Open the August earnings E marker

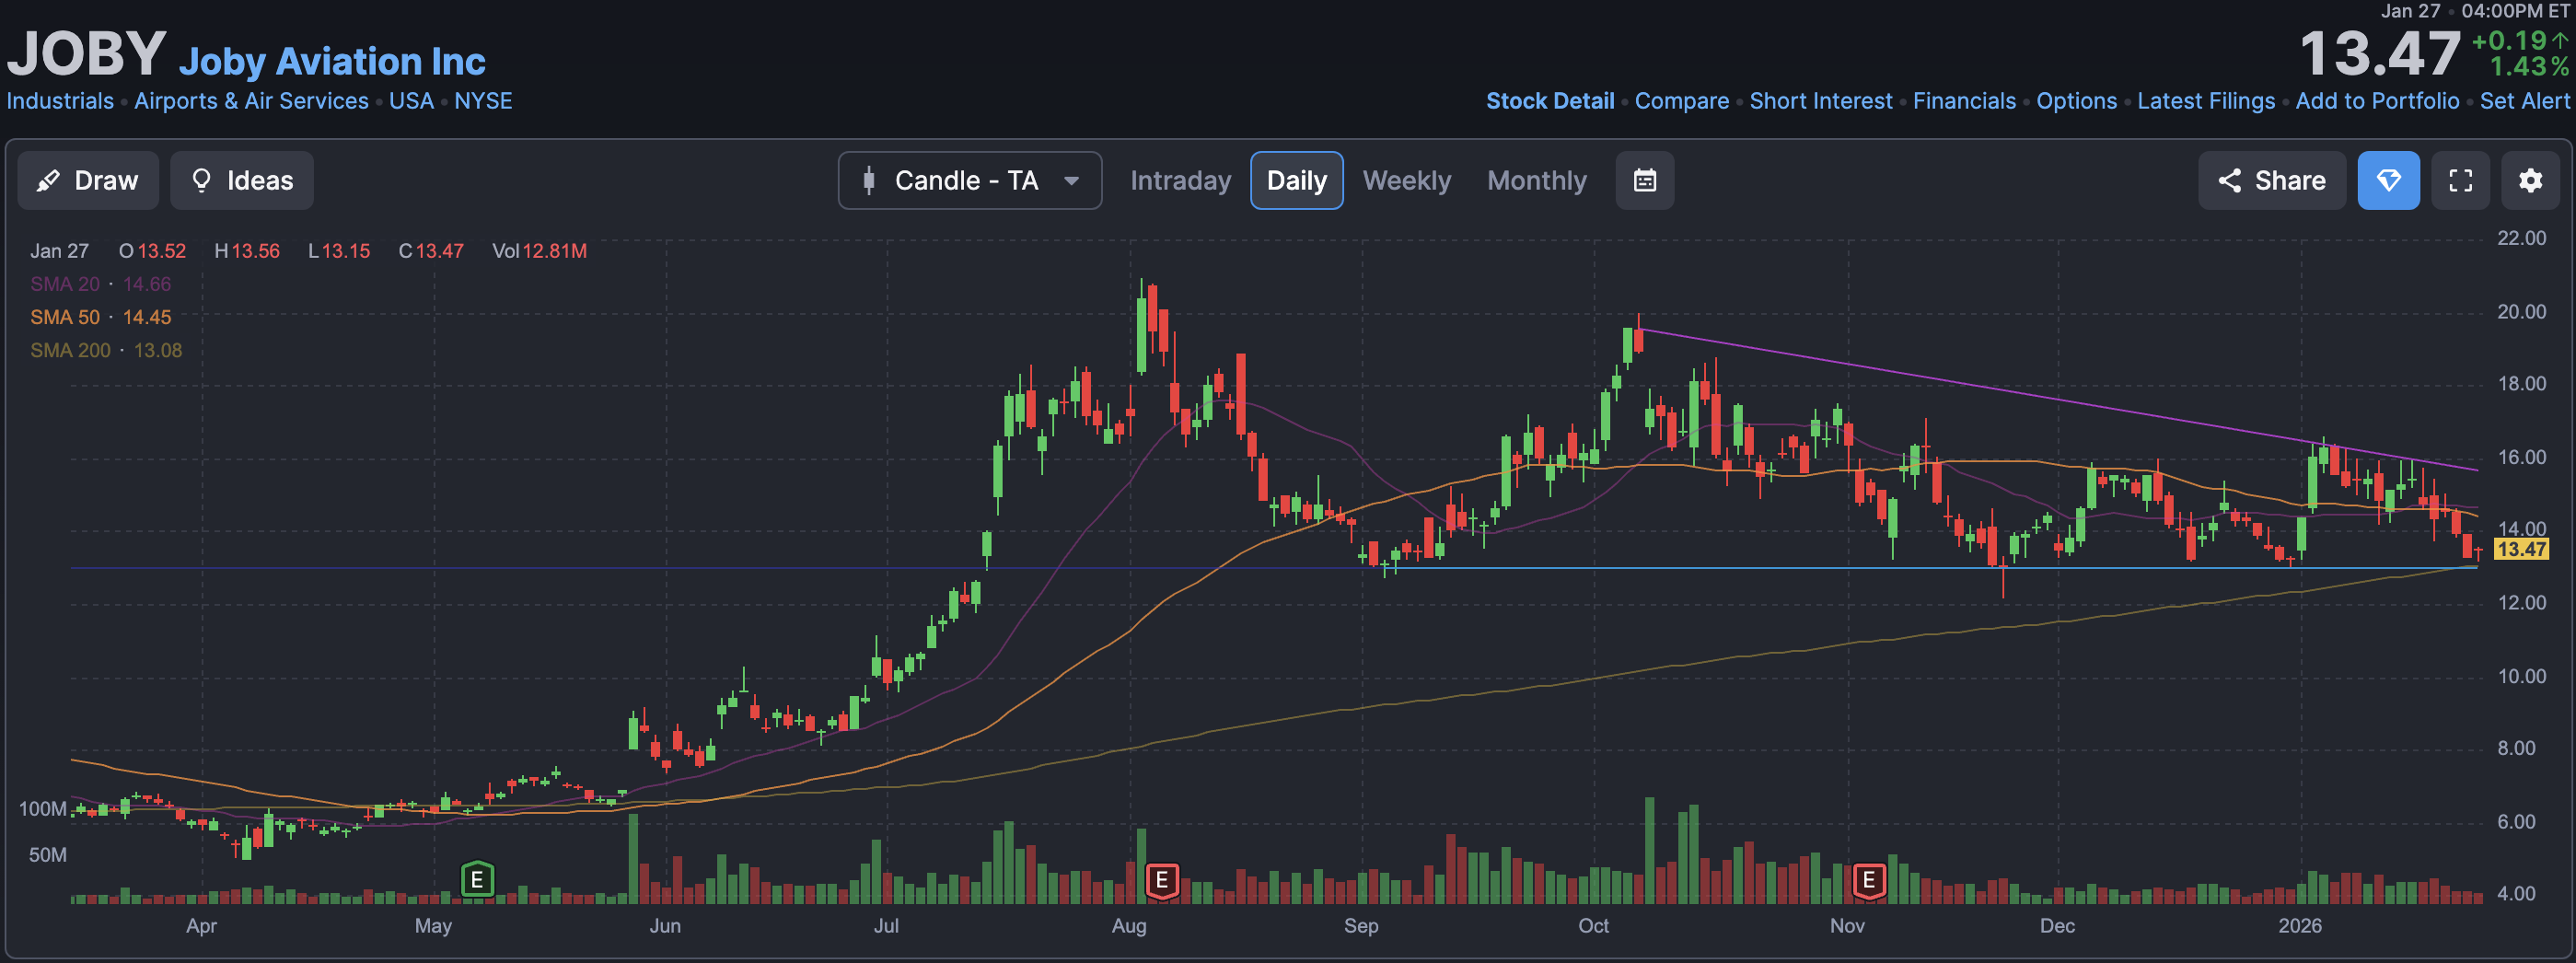click(x=1161, y=880)
